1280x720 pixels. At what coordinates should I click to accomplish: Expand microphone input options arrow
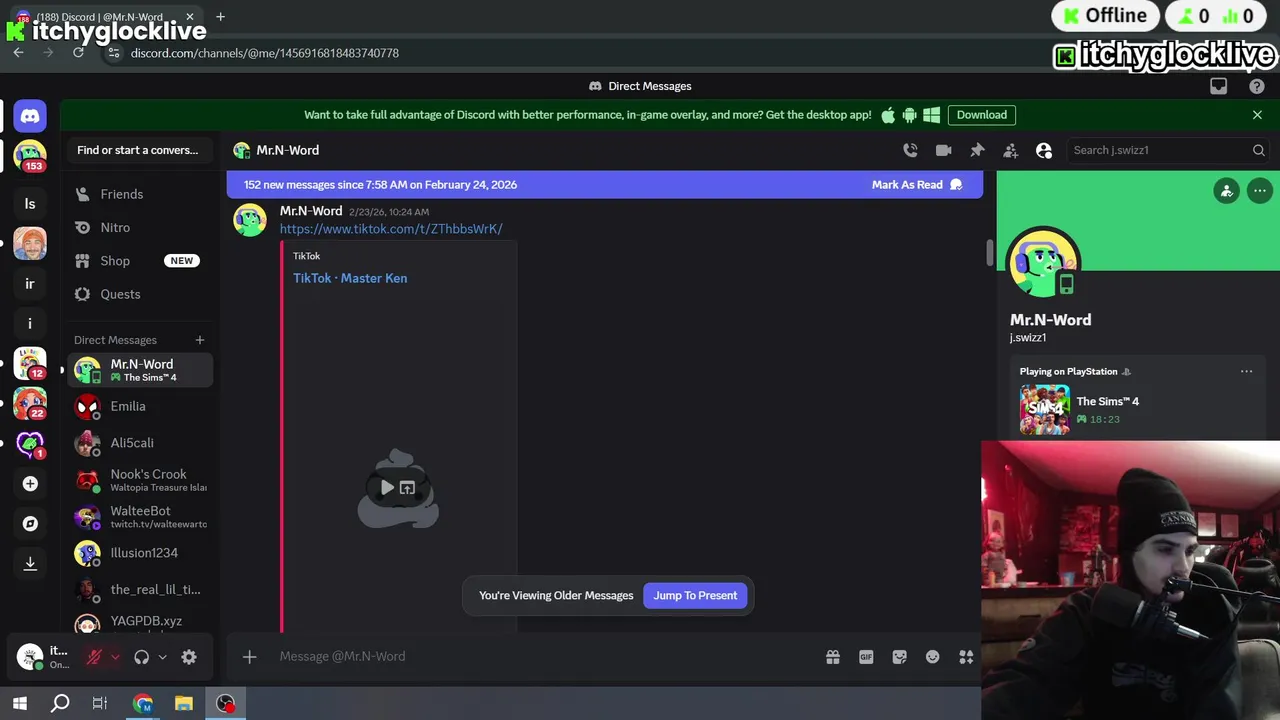pos(115,657)
